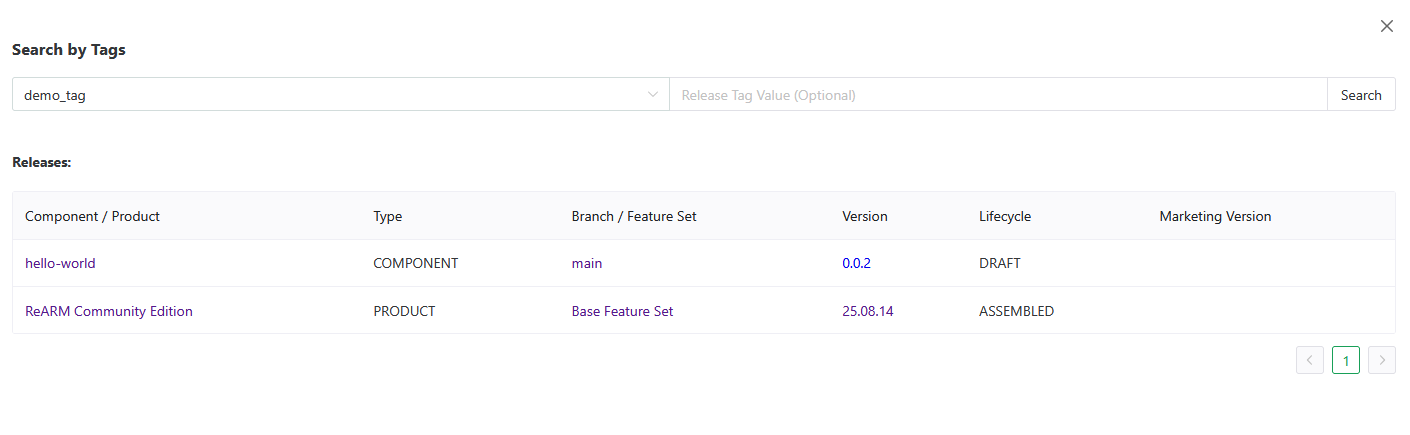Click the demo_tag tag selector field
1410x435 pixels.
(330, 95)
